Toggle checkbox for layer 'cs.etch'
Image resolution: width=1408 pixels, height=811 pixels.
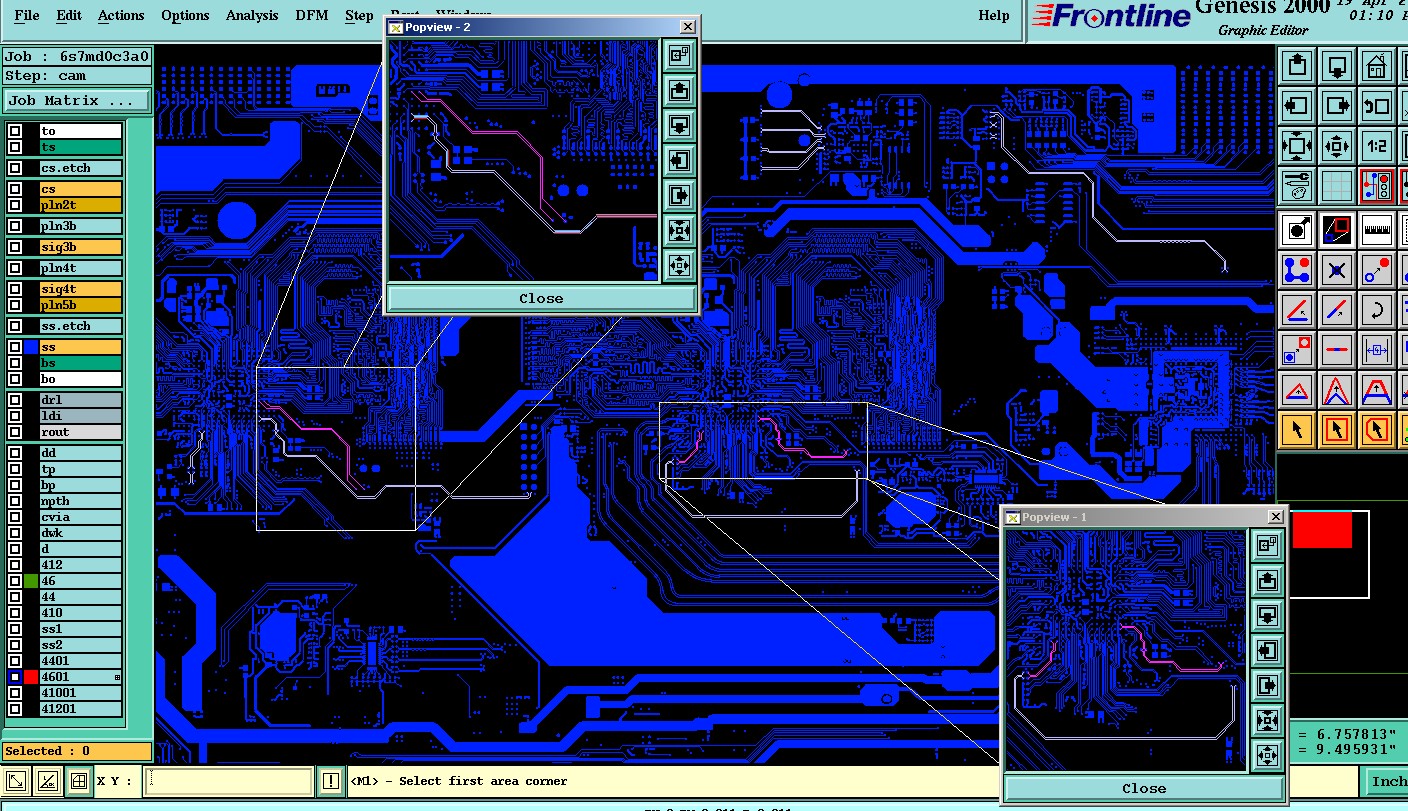click(15, 169)
